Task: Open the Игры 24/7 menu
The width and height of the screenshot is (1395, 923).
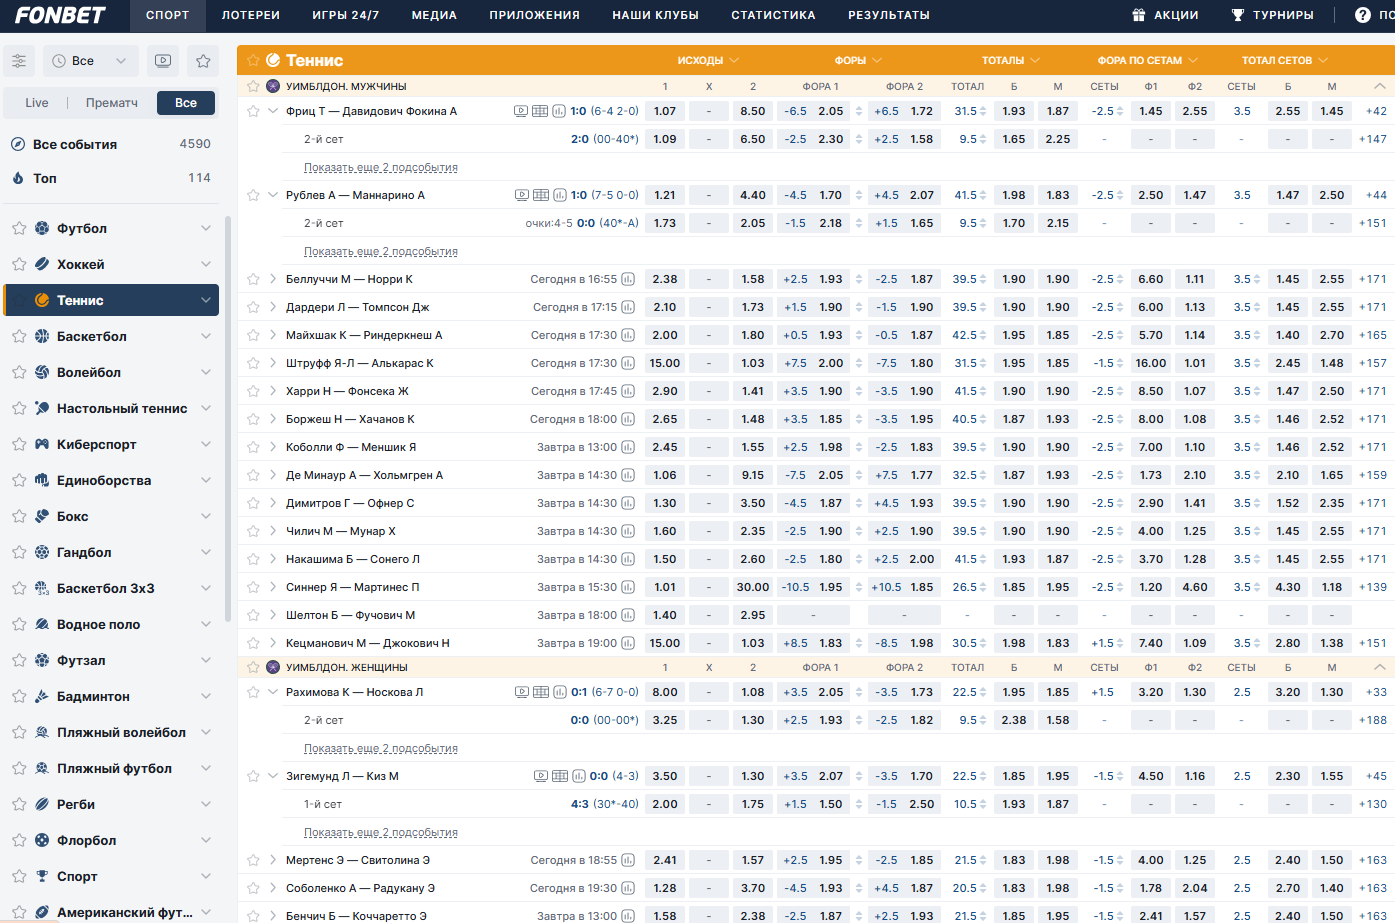Action: coord(346,15)
